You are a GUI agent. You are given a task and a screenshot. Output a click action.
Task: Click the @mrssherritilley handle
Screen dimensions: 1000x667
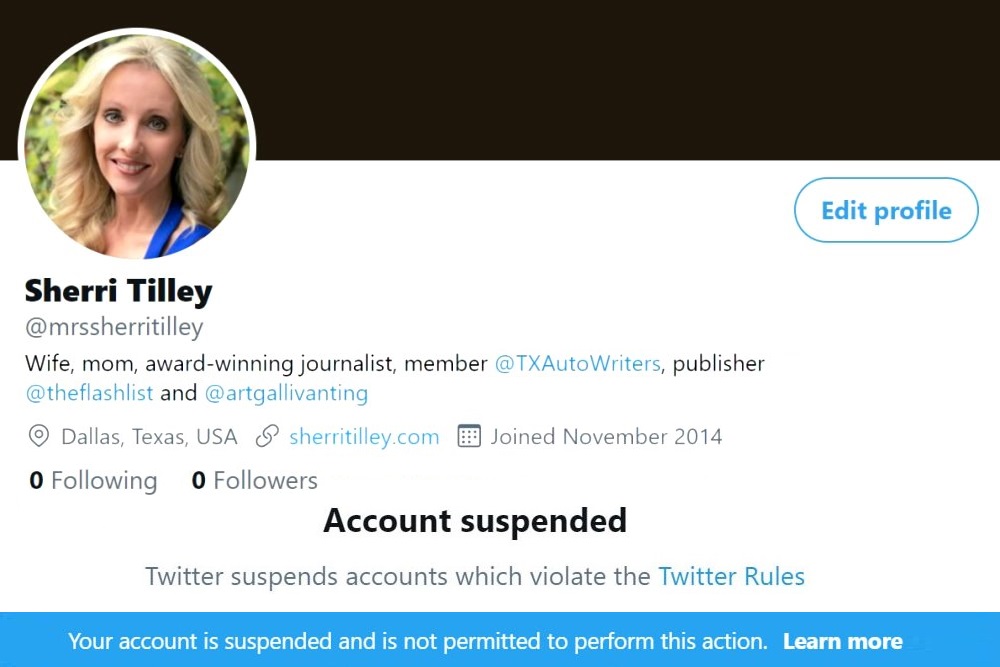point(114,327)
